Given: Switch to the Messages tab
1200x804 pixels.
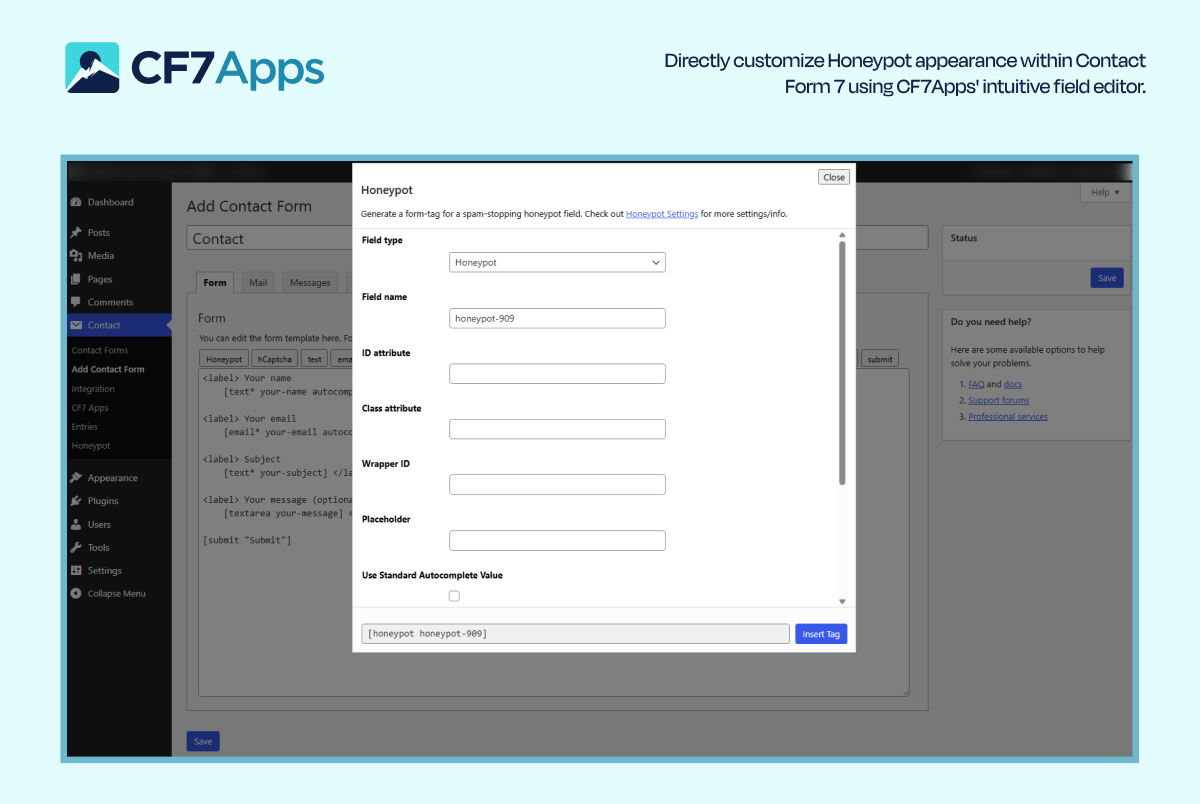Looking at the screenshot, I should (x=310, y=282).
